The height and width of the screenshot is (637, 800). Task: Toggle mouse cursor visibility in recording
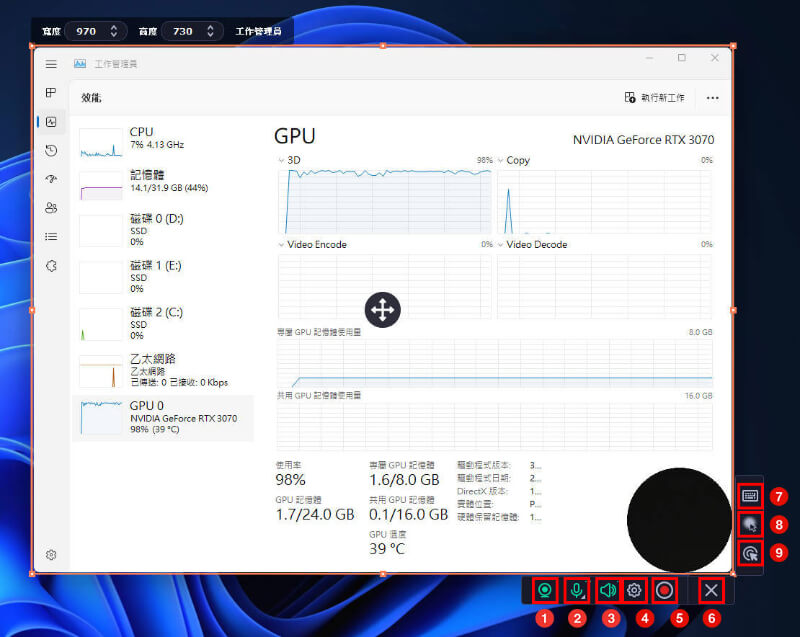[x=751, y=524]
